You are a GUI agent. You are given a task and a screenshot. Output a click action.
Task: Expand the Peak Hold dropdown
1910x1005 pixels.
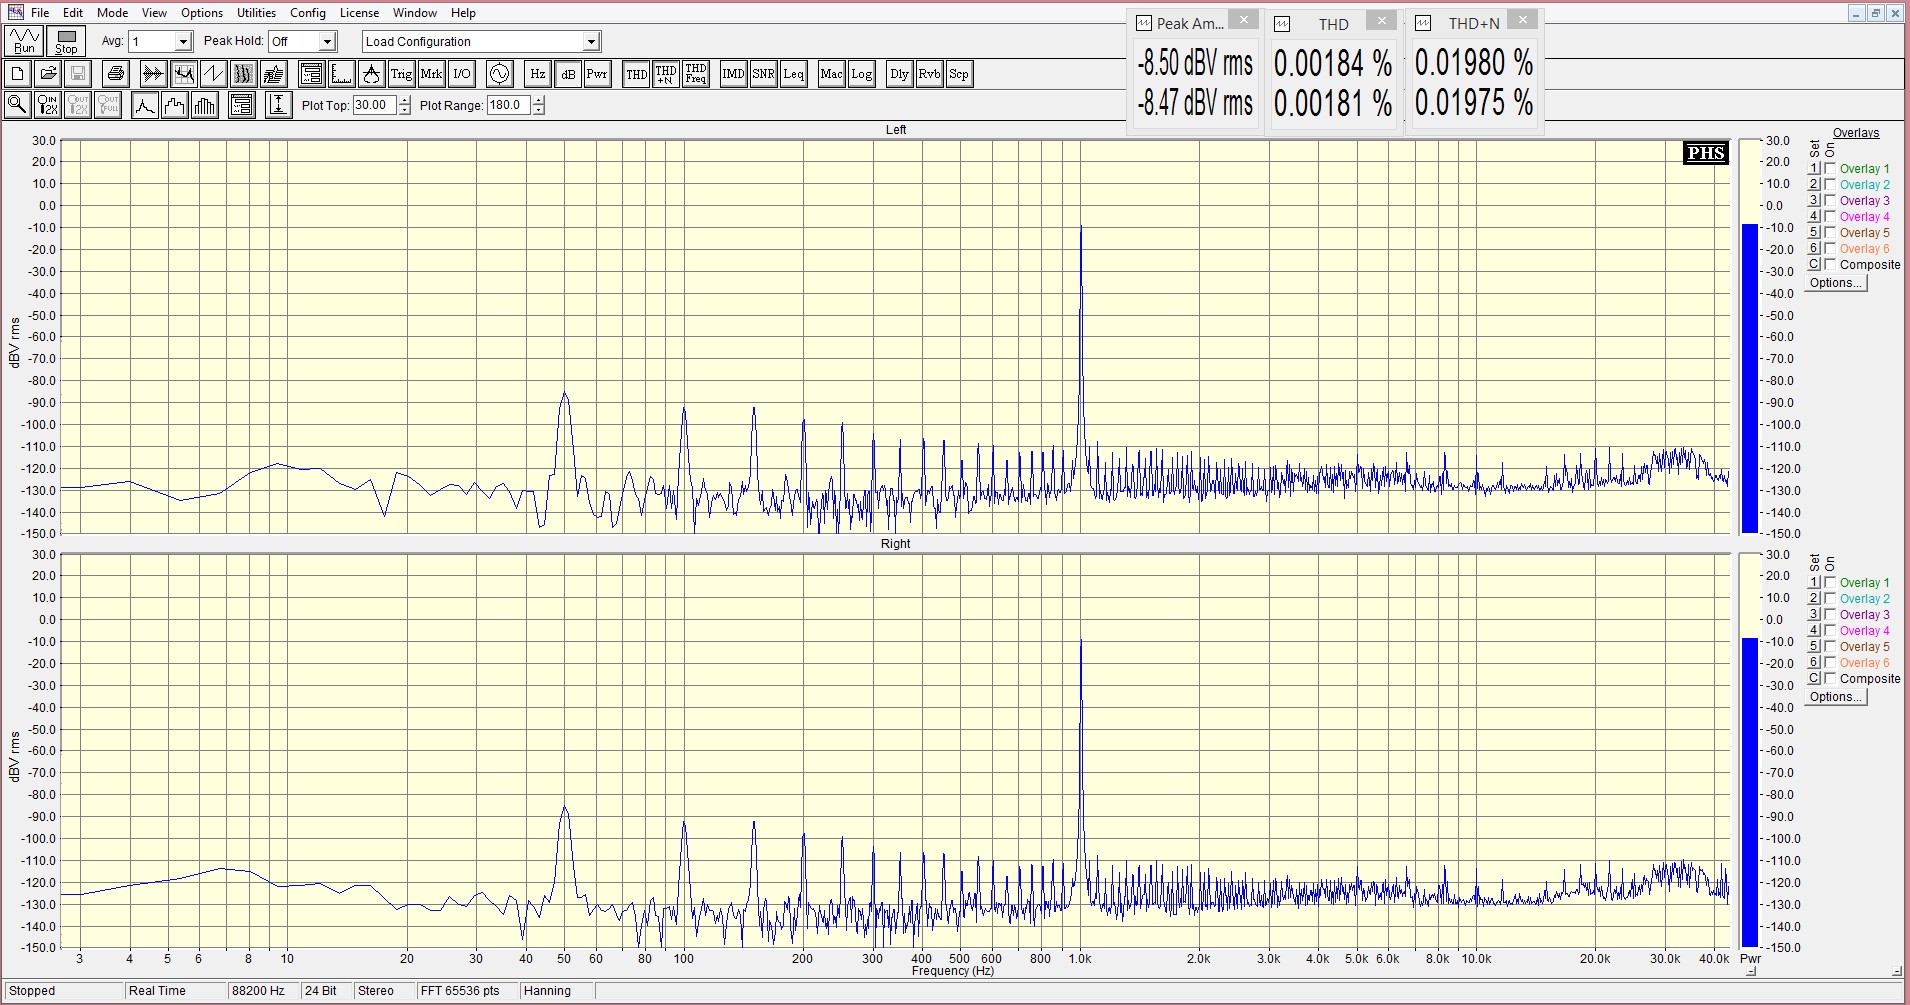(327, 42)
